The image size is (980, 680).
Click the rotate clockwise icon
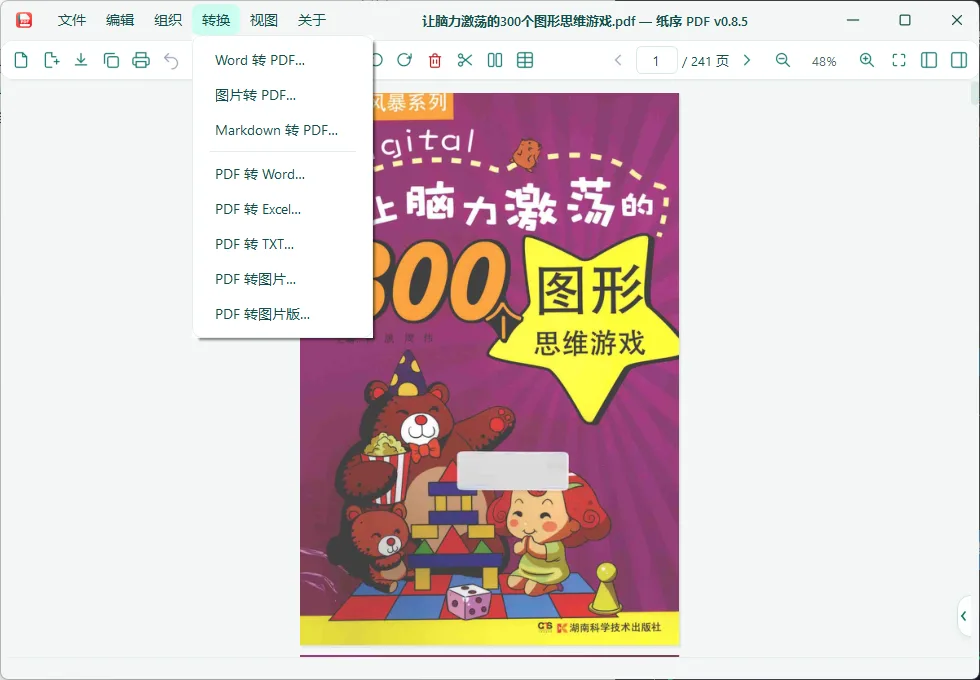tap(405, 60)
